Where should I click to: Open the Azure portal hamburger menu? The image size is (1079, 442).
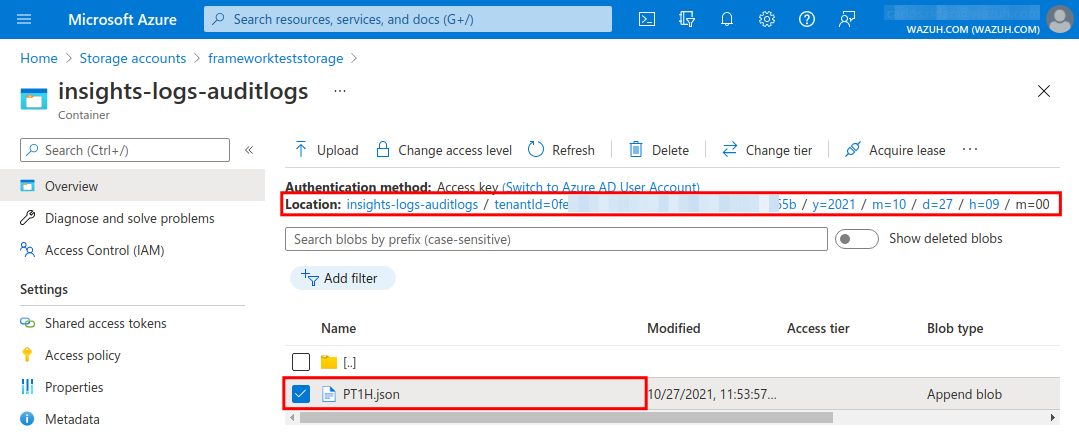point(24,19)
